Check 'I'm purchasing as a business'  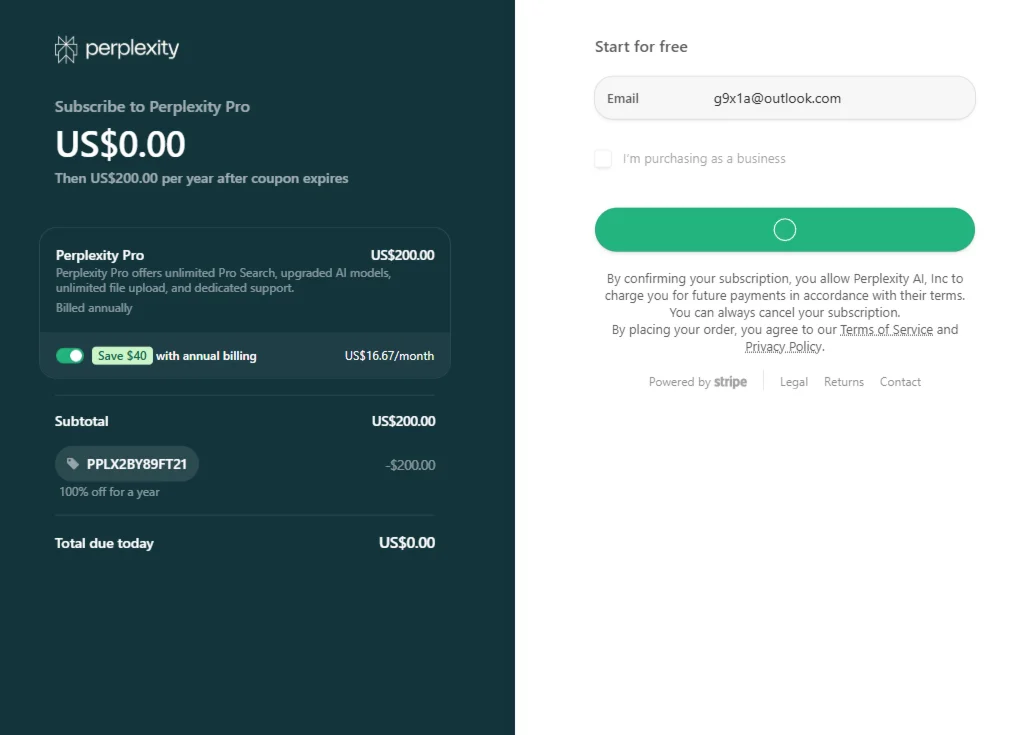coord(603,159)
